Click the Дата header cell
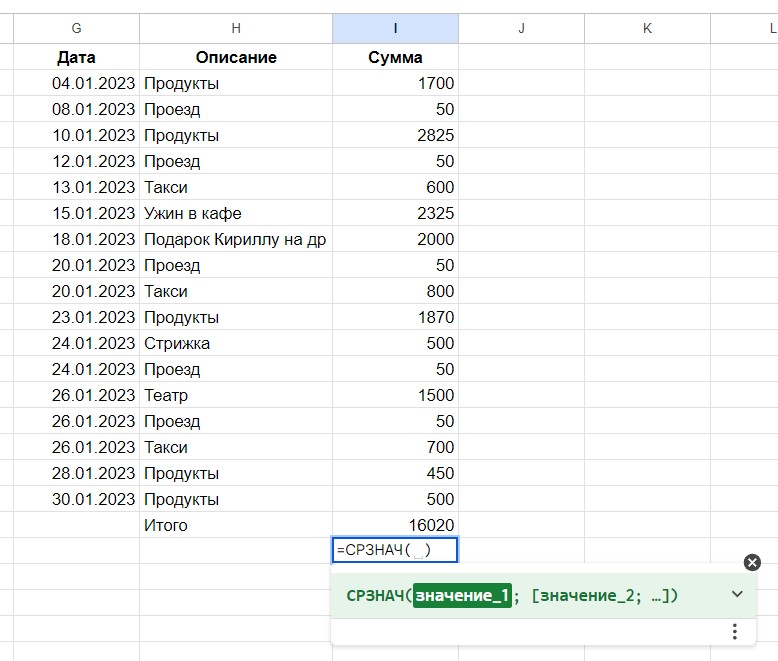Screen dimensions: 778x661 (77, 57)
